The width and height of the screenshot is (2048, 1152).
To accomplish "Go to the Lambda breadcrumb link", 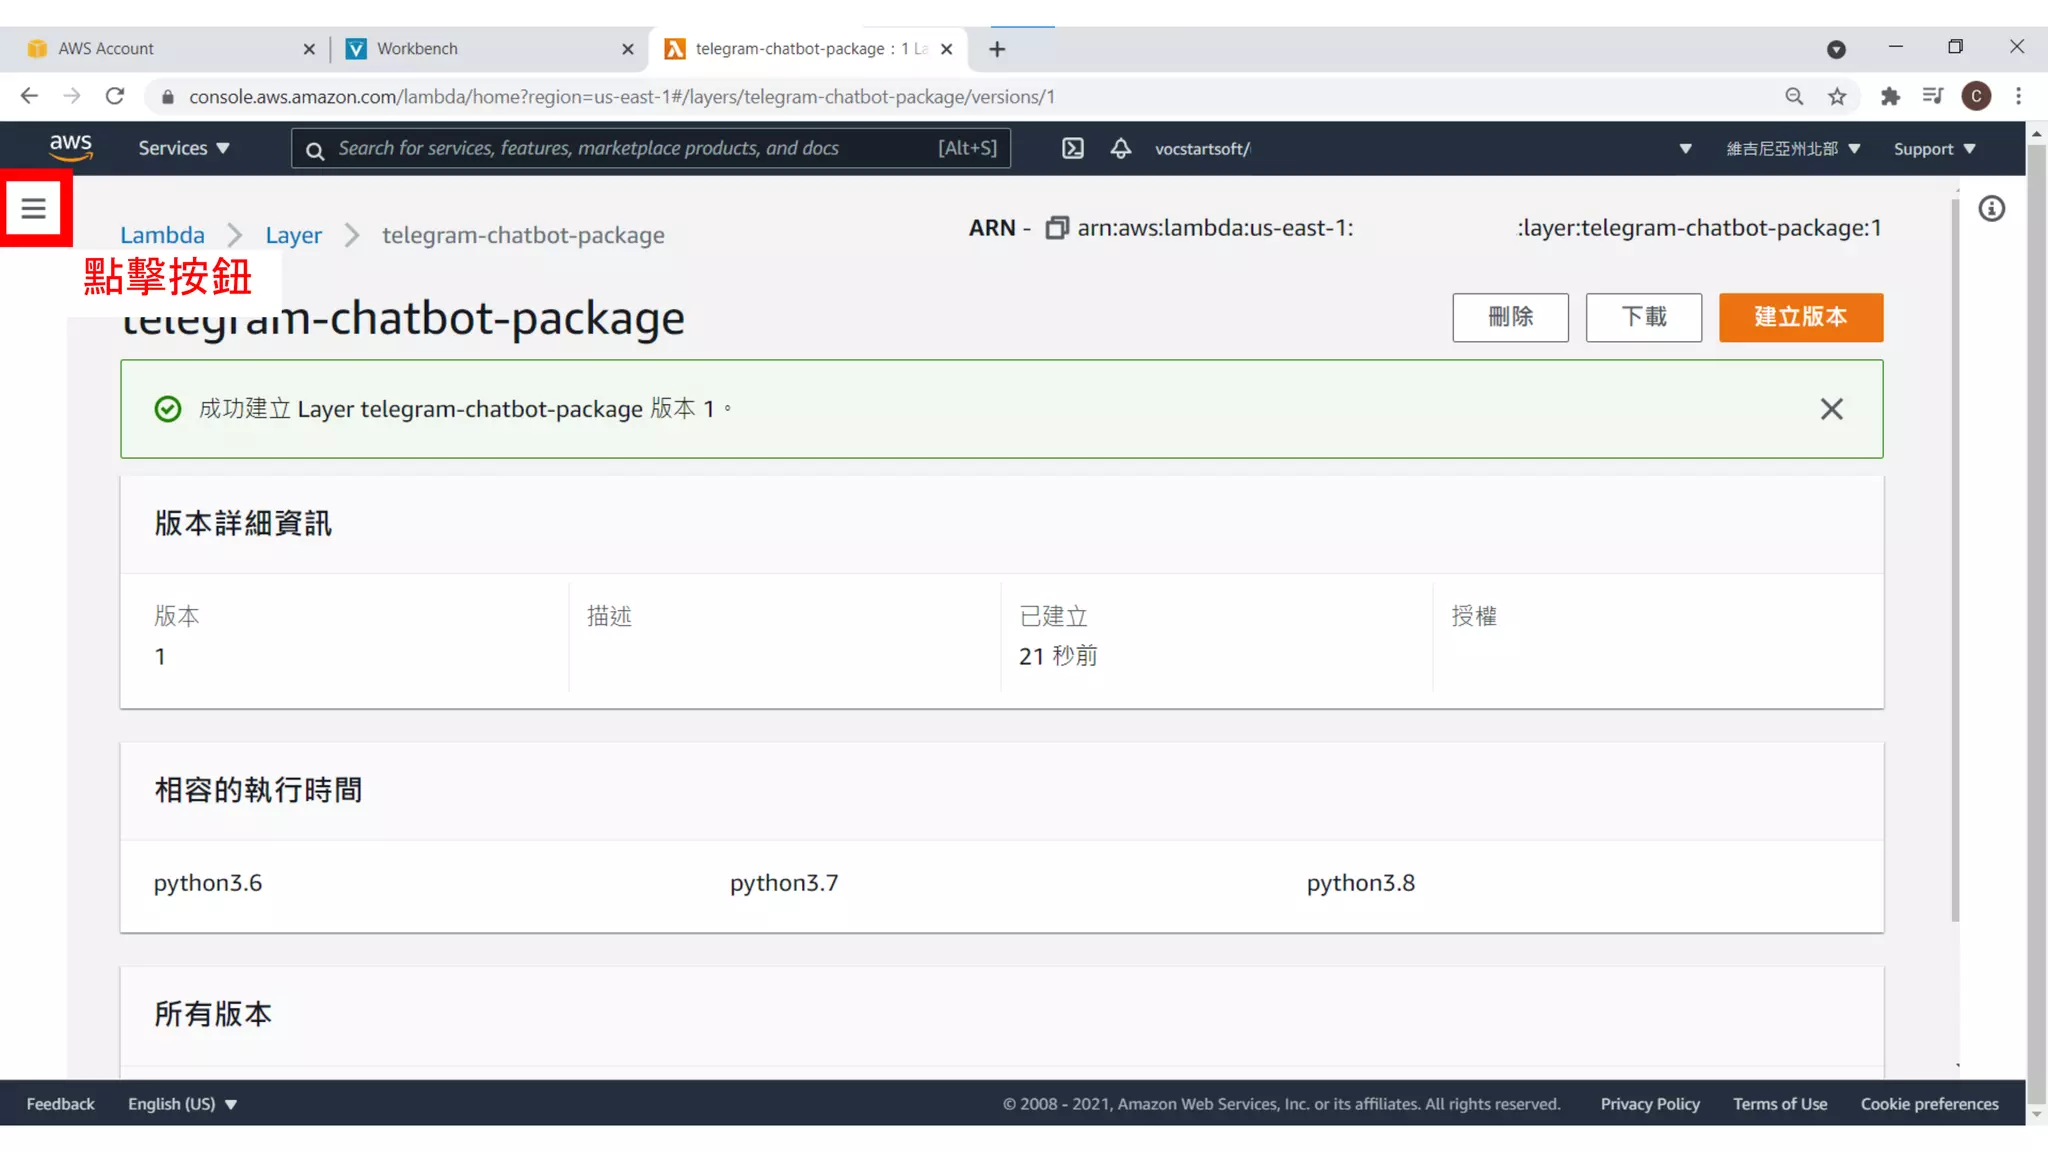I will tap(162, 235).
